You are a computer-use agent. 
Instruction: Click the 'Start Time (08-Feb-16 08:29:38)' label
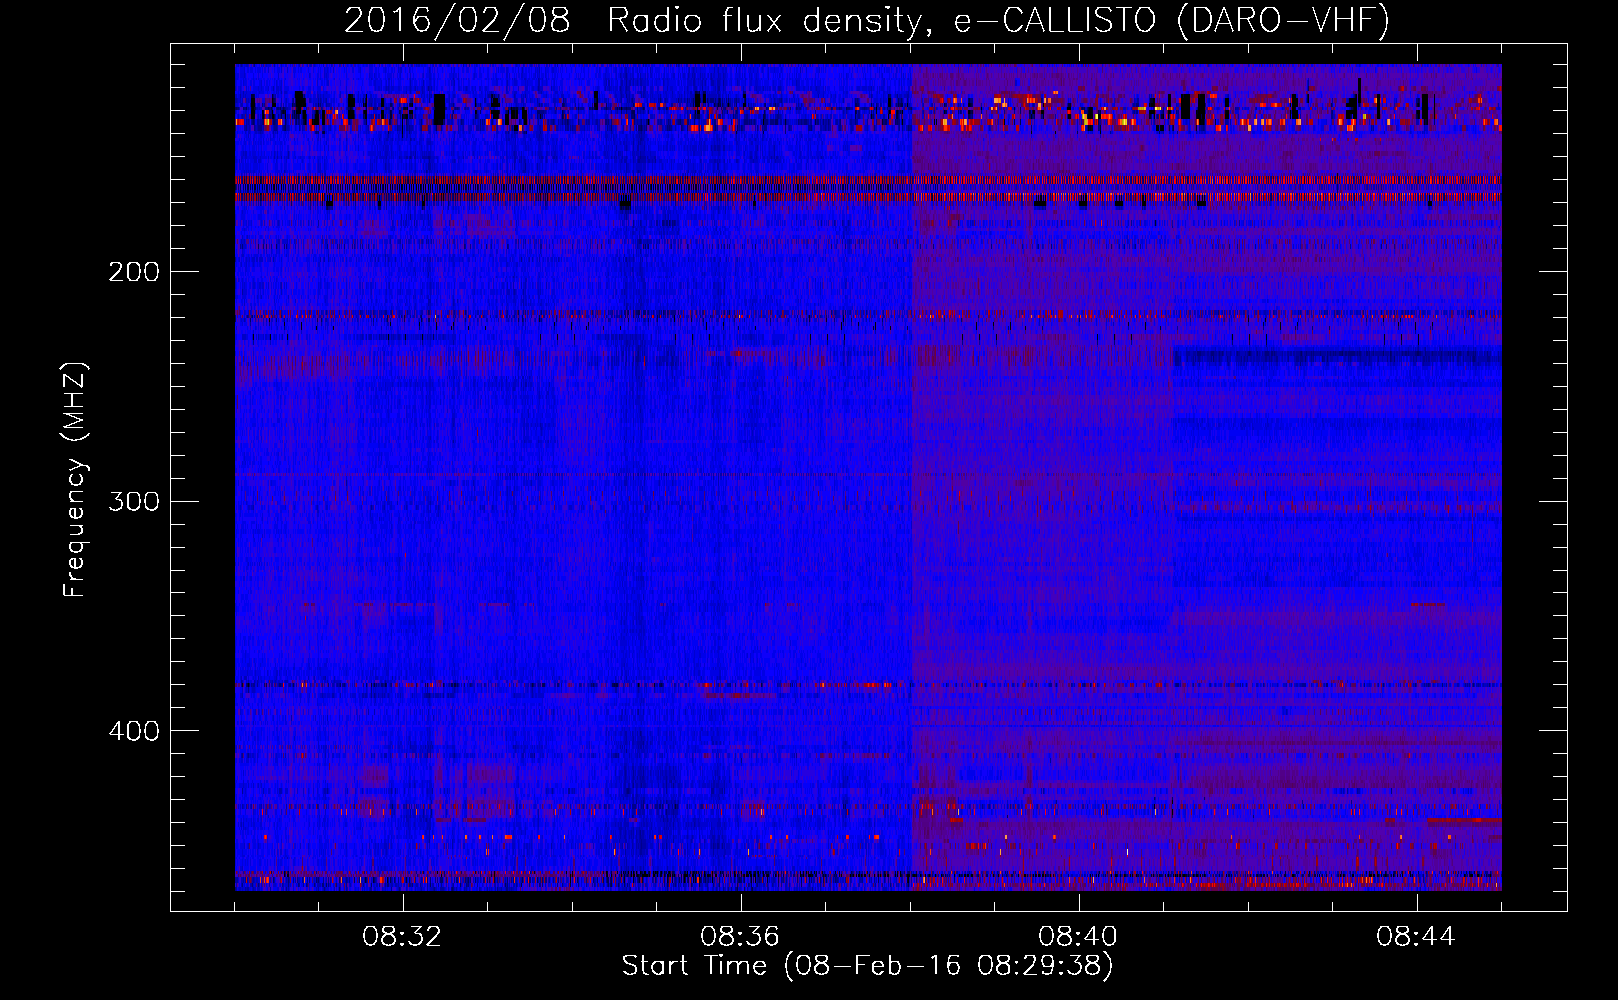pyautogui.click(x=868, y=966)
